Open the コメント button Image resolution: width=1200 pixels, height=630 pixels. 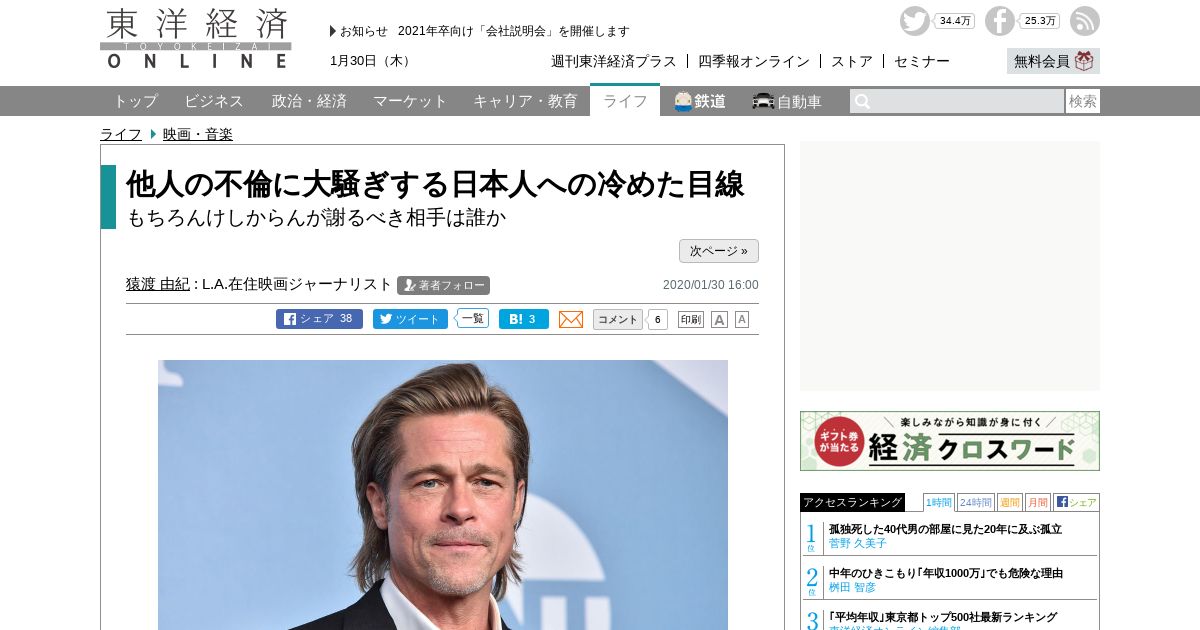[618, 319]
